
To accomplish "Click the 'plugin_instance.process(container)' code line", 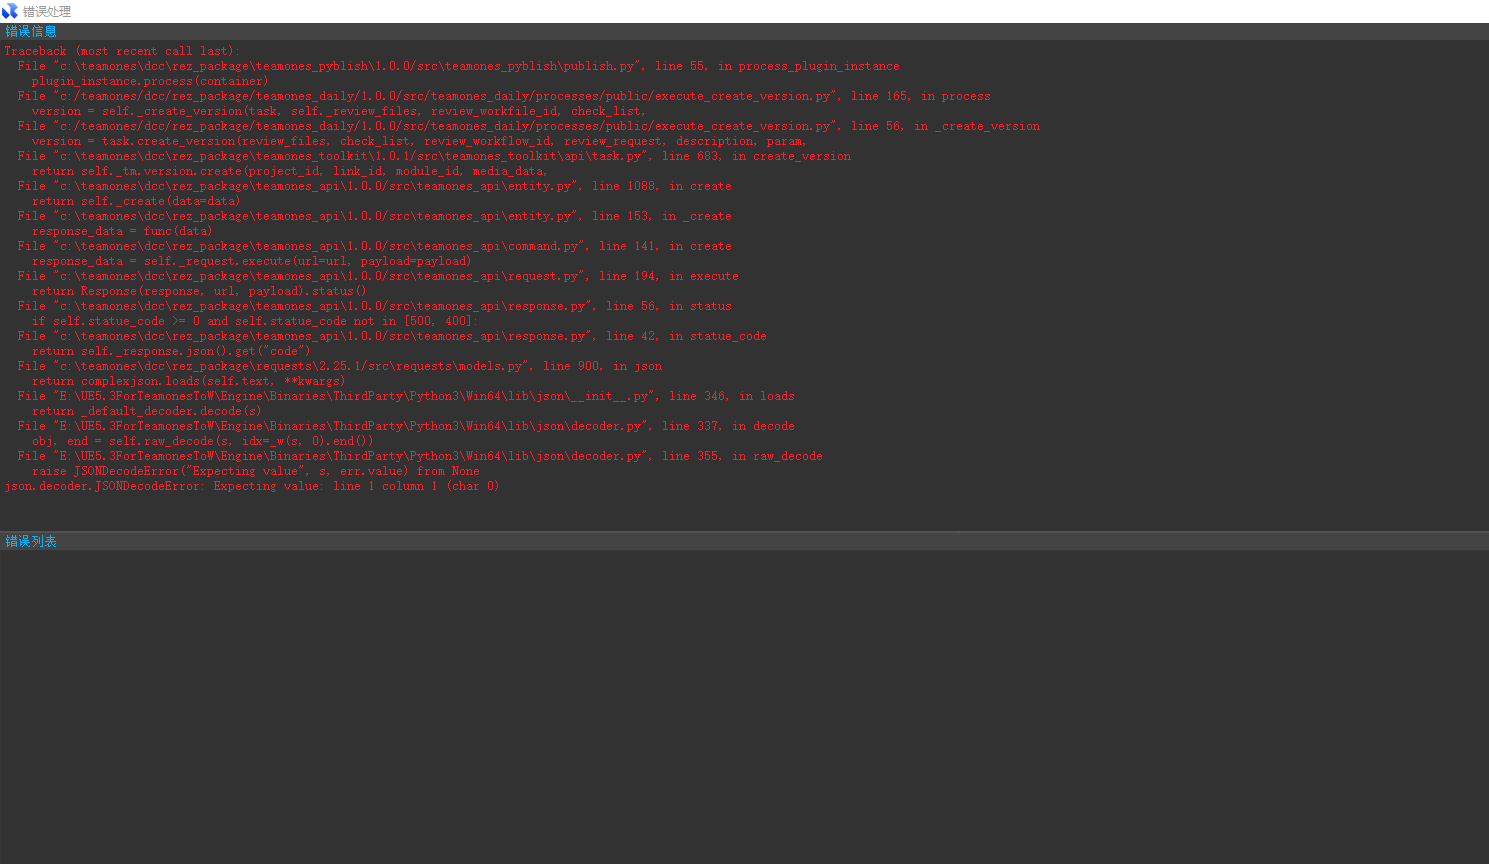I will click(x=150, y=81).
